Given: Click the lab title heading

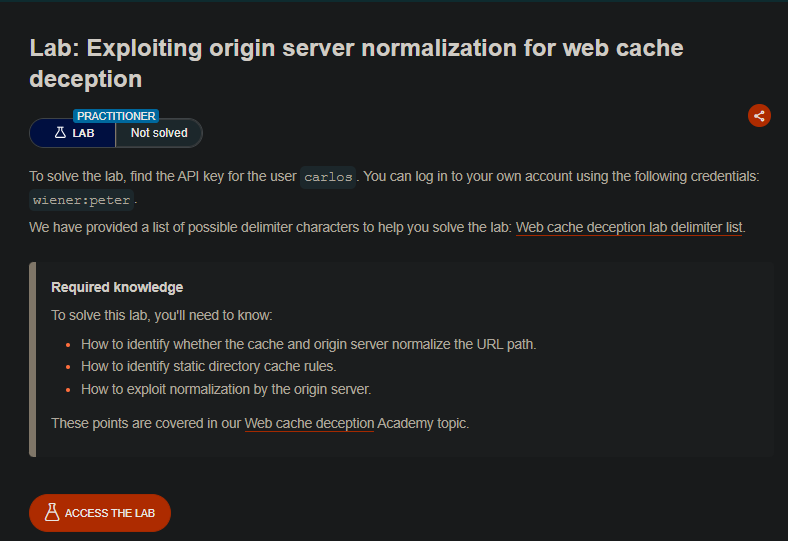Looking at the screenshot, I should [356, 63].
